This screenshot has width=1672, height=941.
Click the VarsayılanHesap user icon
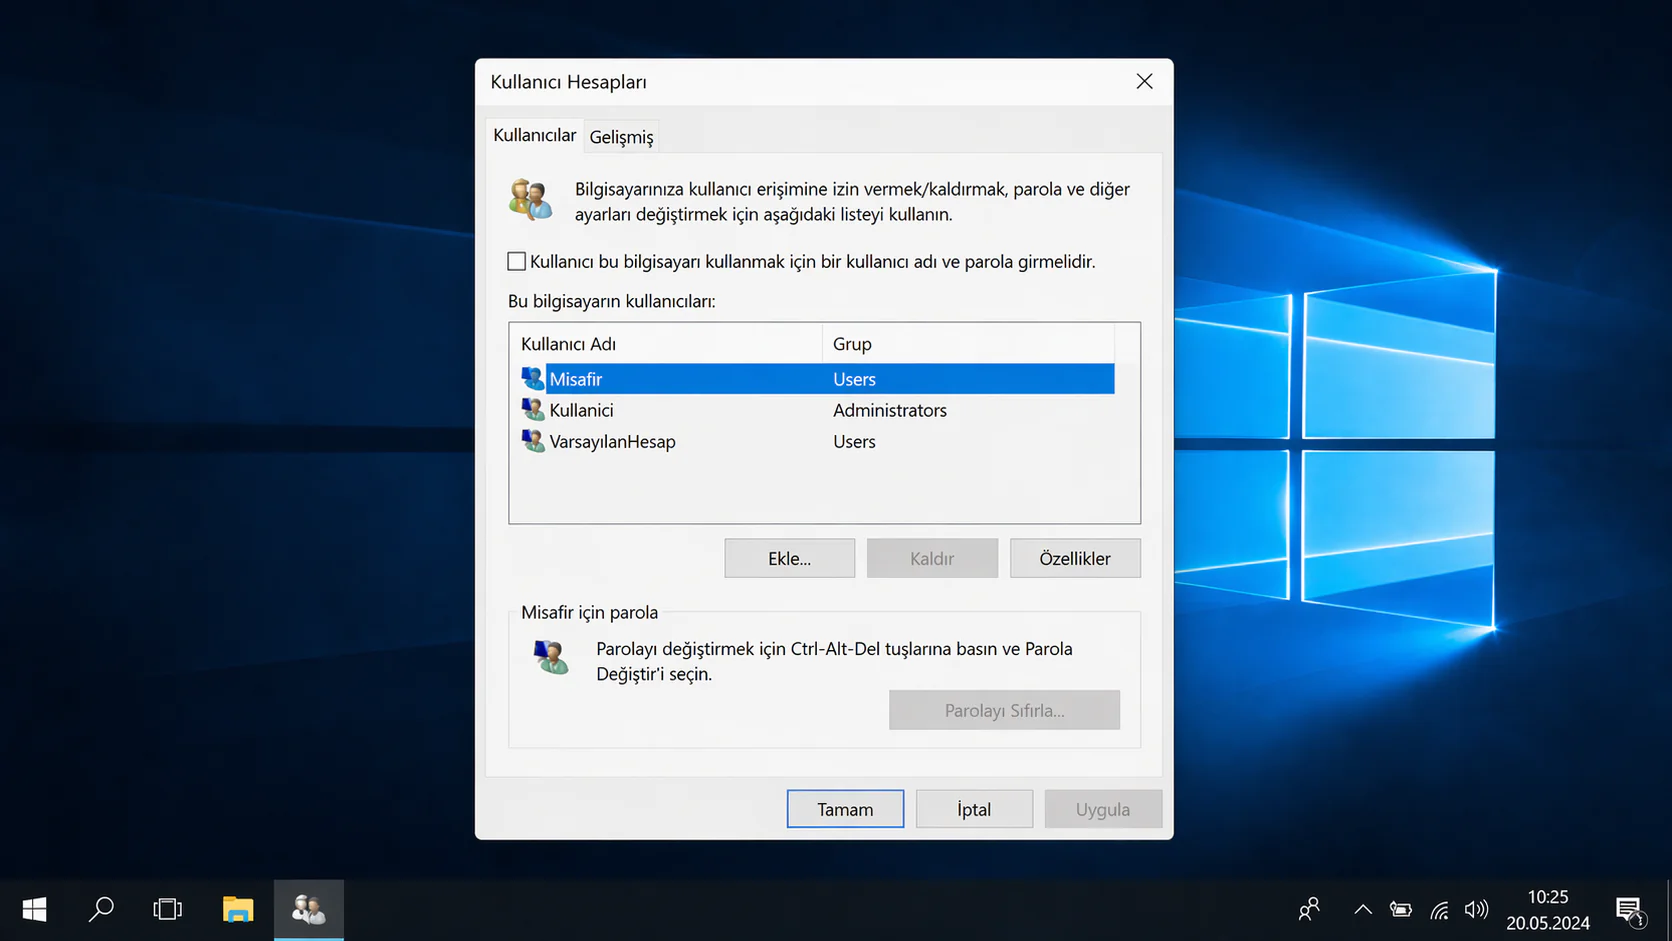(x=533, y=440)
